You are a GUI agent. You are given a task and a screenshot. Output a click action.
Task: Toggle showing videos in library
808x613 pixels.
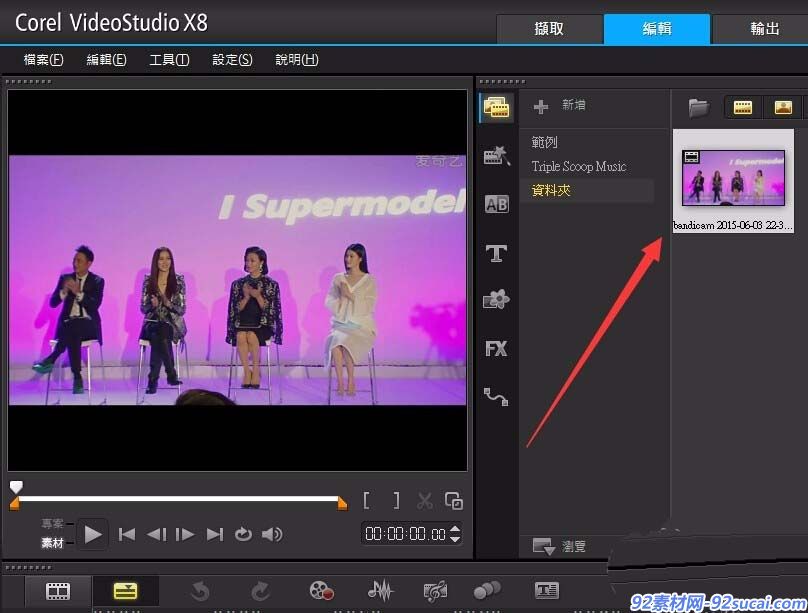coord(743,108)
